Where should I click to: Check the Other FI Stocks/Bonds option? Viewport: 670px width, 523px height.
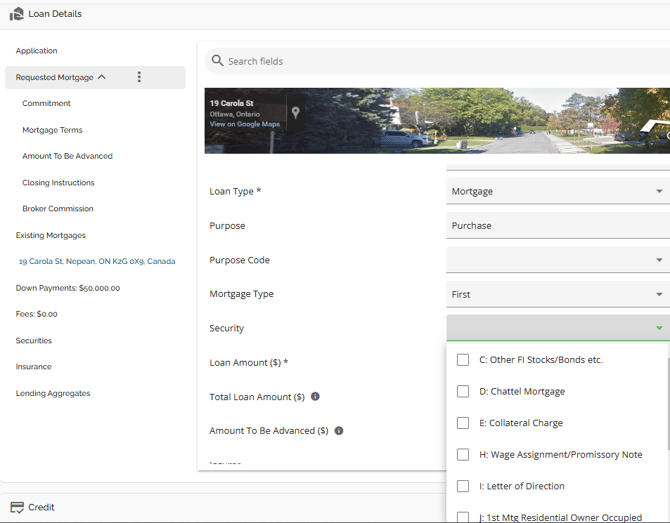pos(463,360)
